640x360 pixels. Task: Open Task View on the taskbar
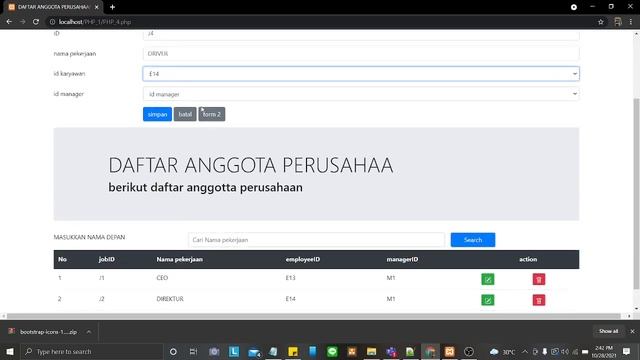pyautogui.click(x=193, y=351)
